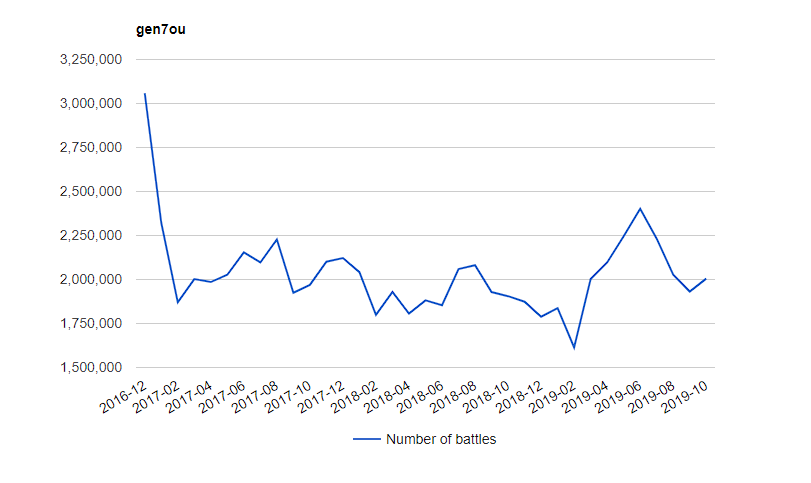Click the Number of battles legend label

pyautogui.click(x=440, y=439)
